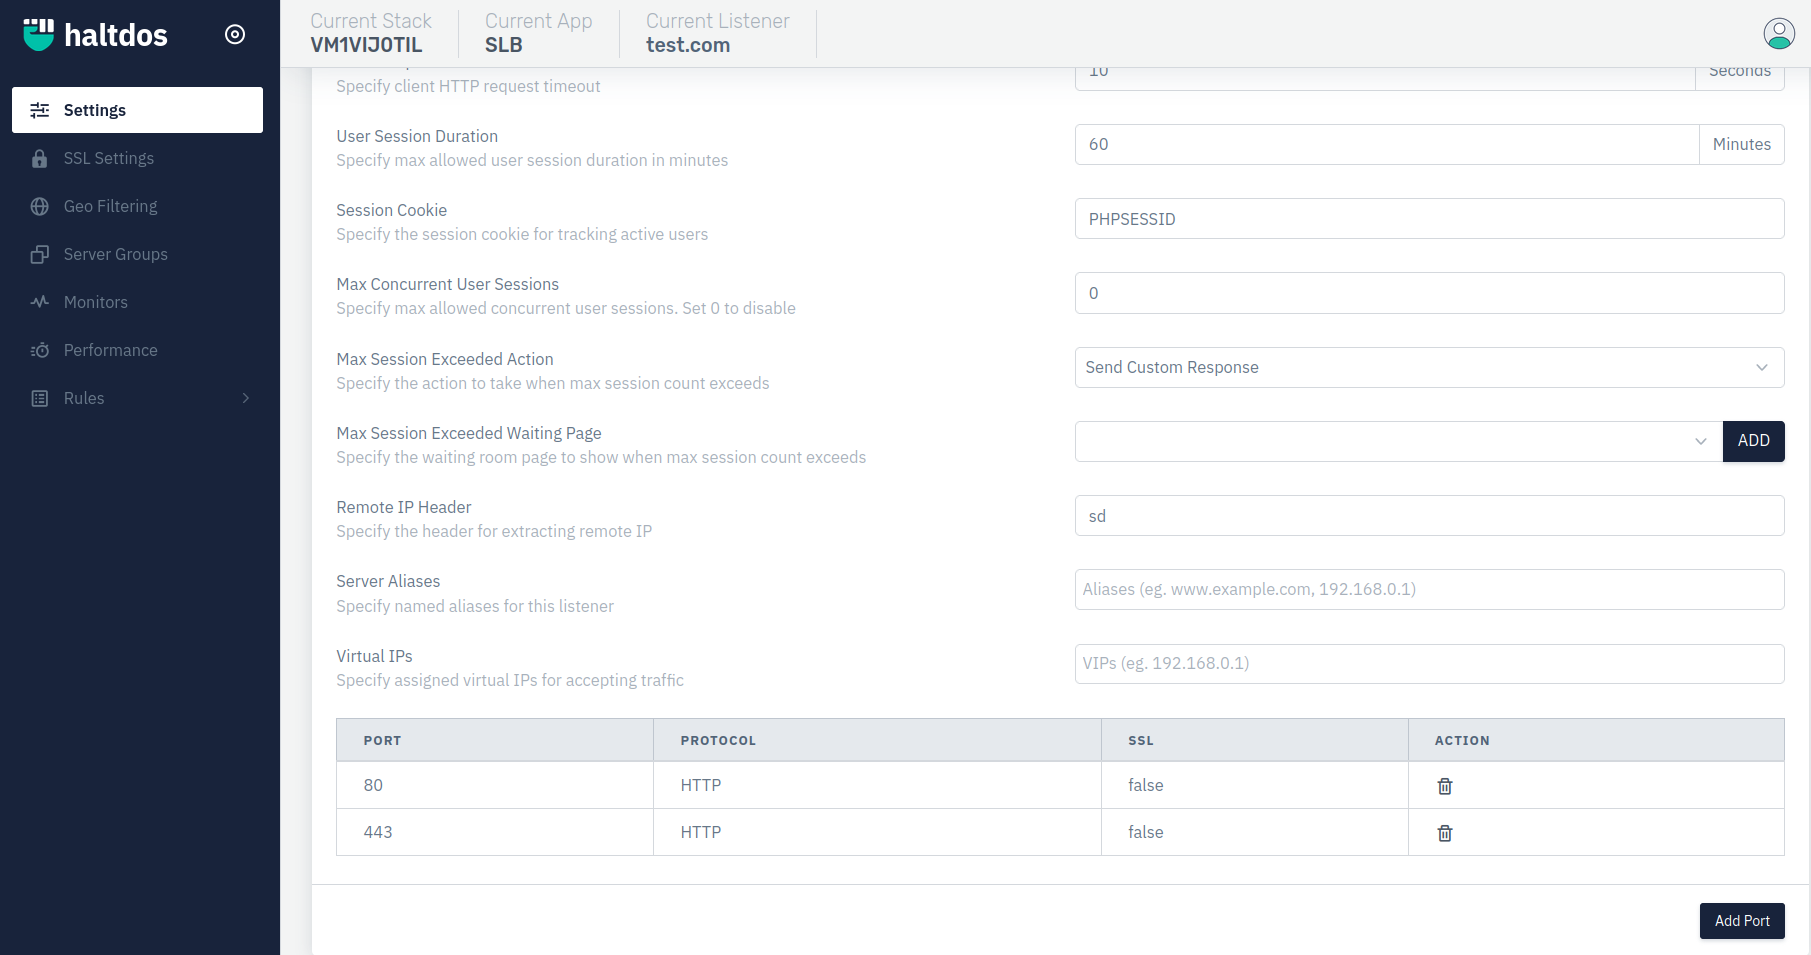Click the target circle icon beside haltdos
This screenshot has width=1811, height=955.
coord(235,35)
